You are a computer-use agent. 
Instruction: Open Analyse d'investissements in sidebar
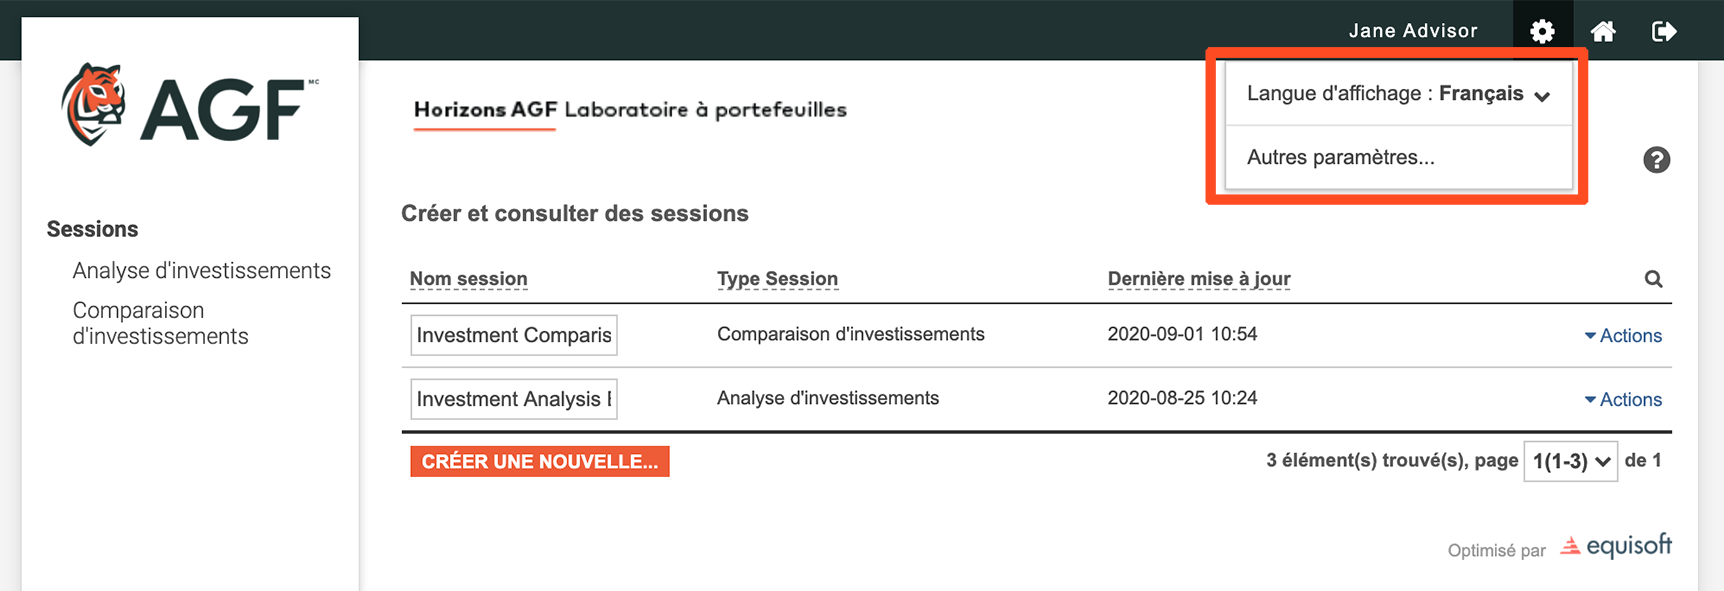(x=202, y=271)
